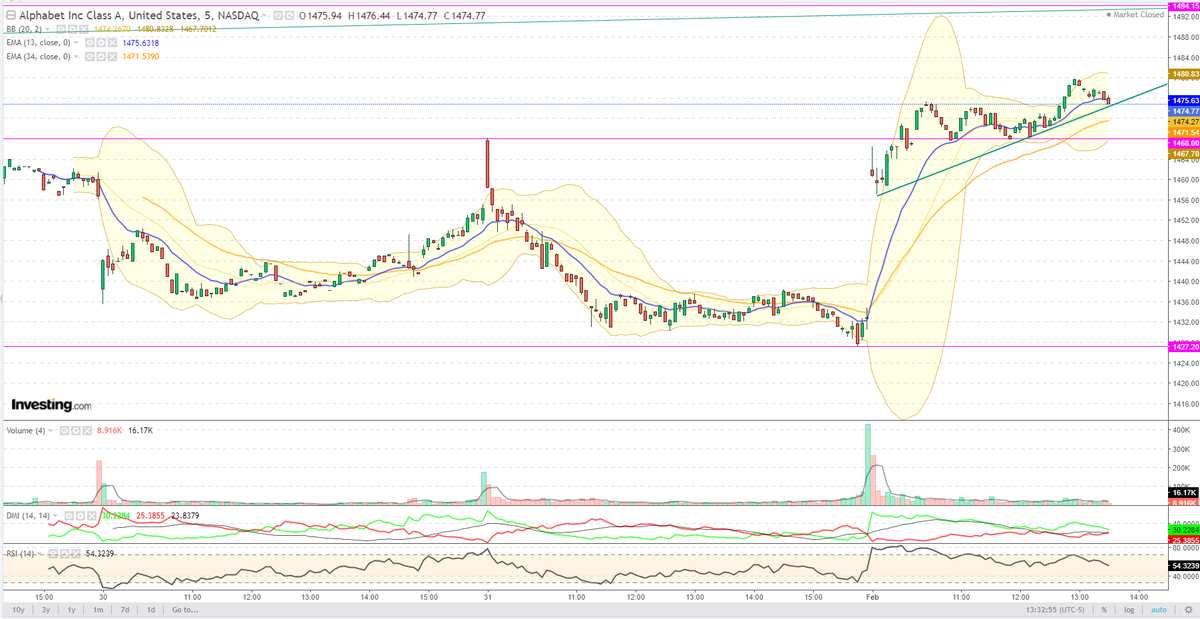Open settings for the main Alphabet series

pos(290,15)
